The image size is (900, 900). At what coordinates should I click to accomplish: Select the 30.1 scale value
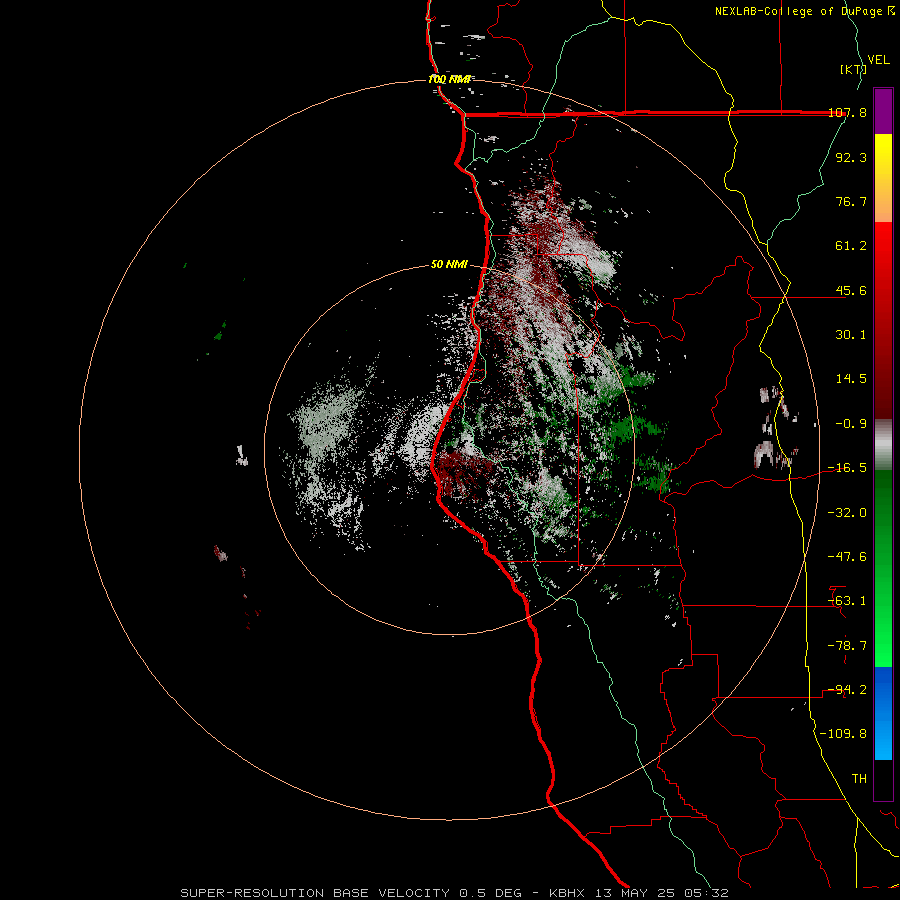click(851, 335)
